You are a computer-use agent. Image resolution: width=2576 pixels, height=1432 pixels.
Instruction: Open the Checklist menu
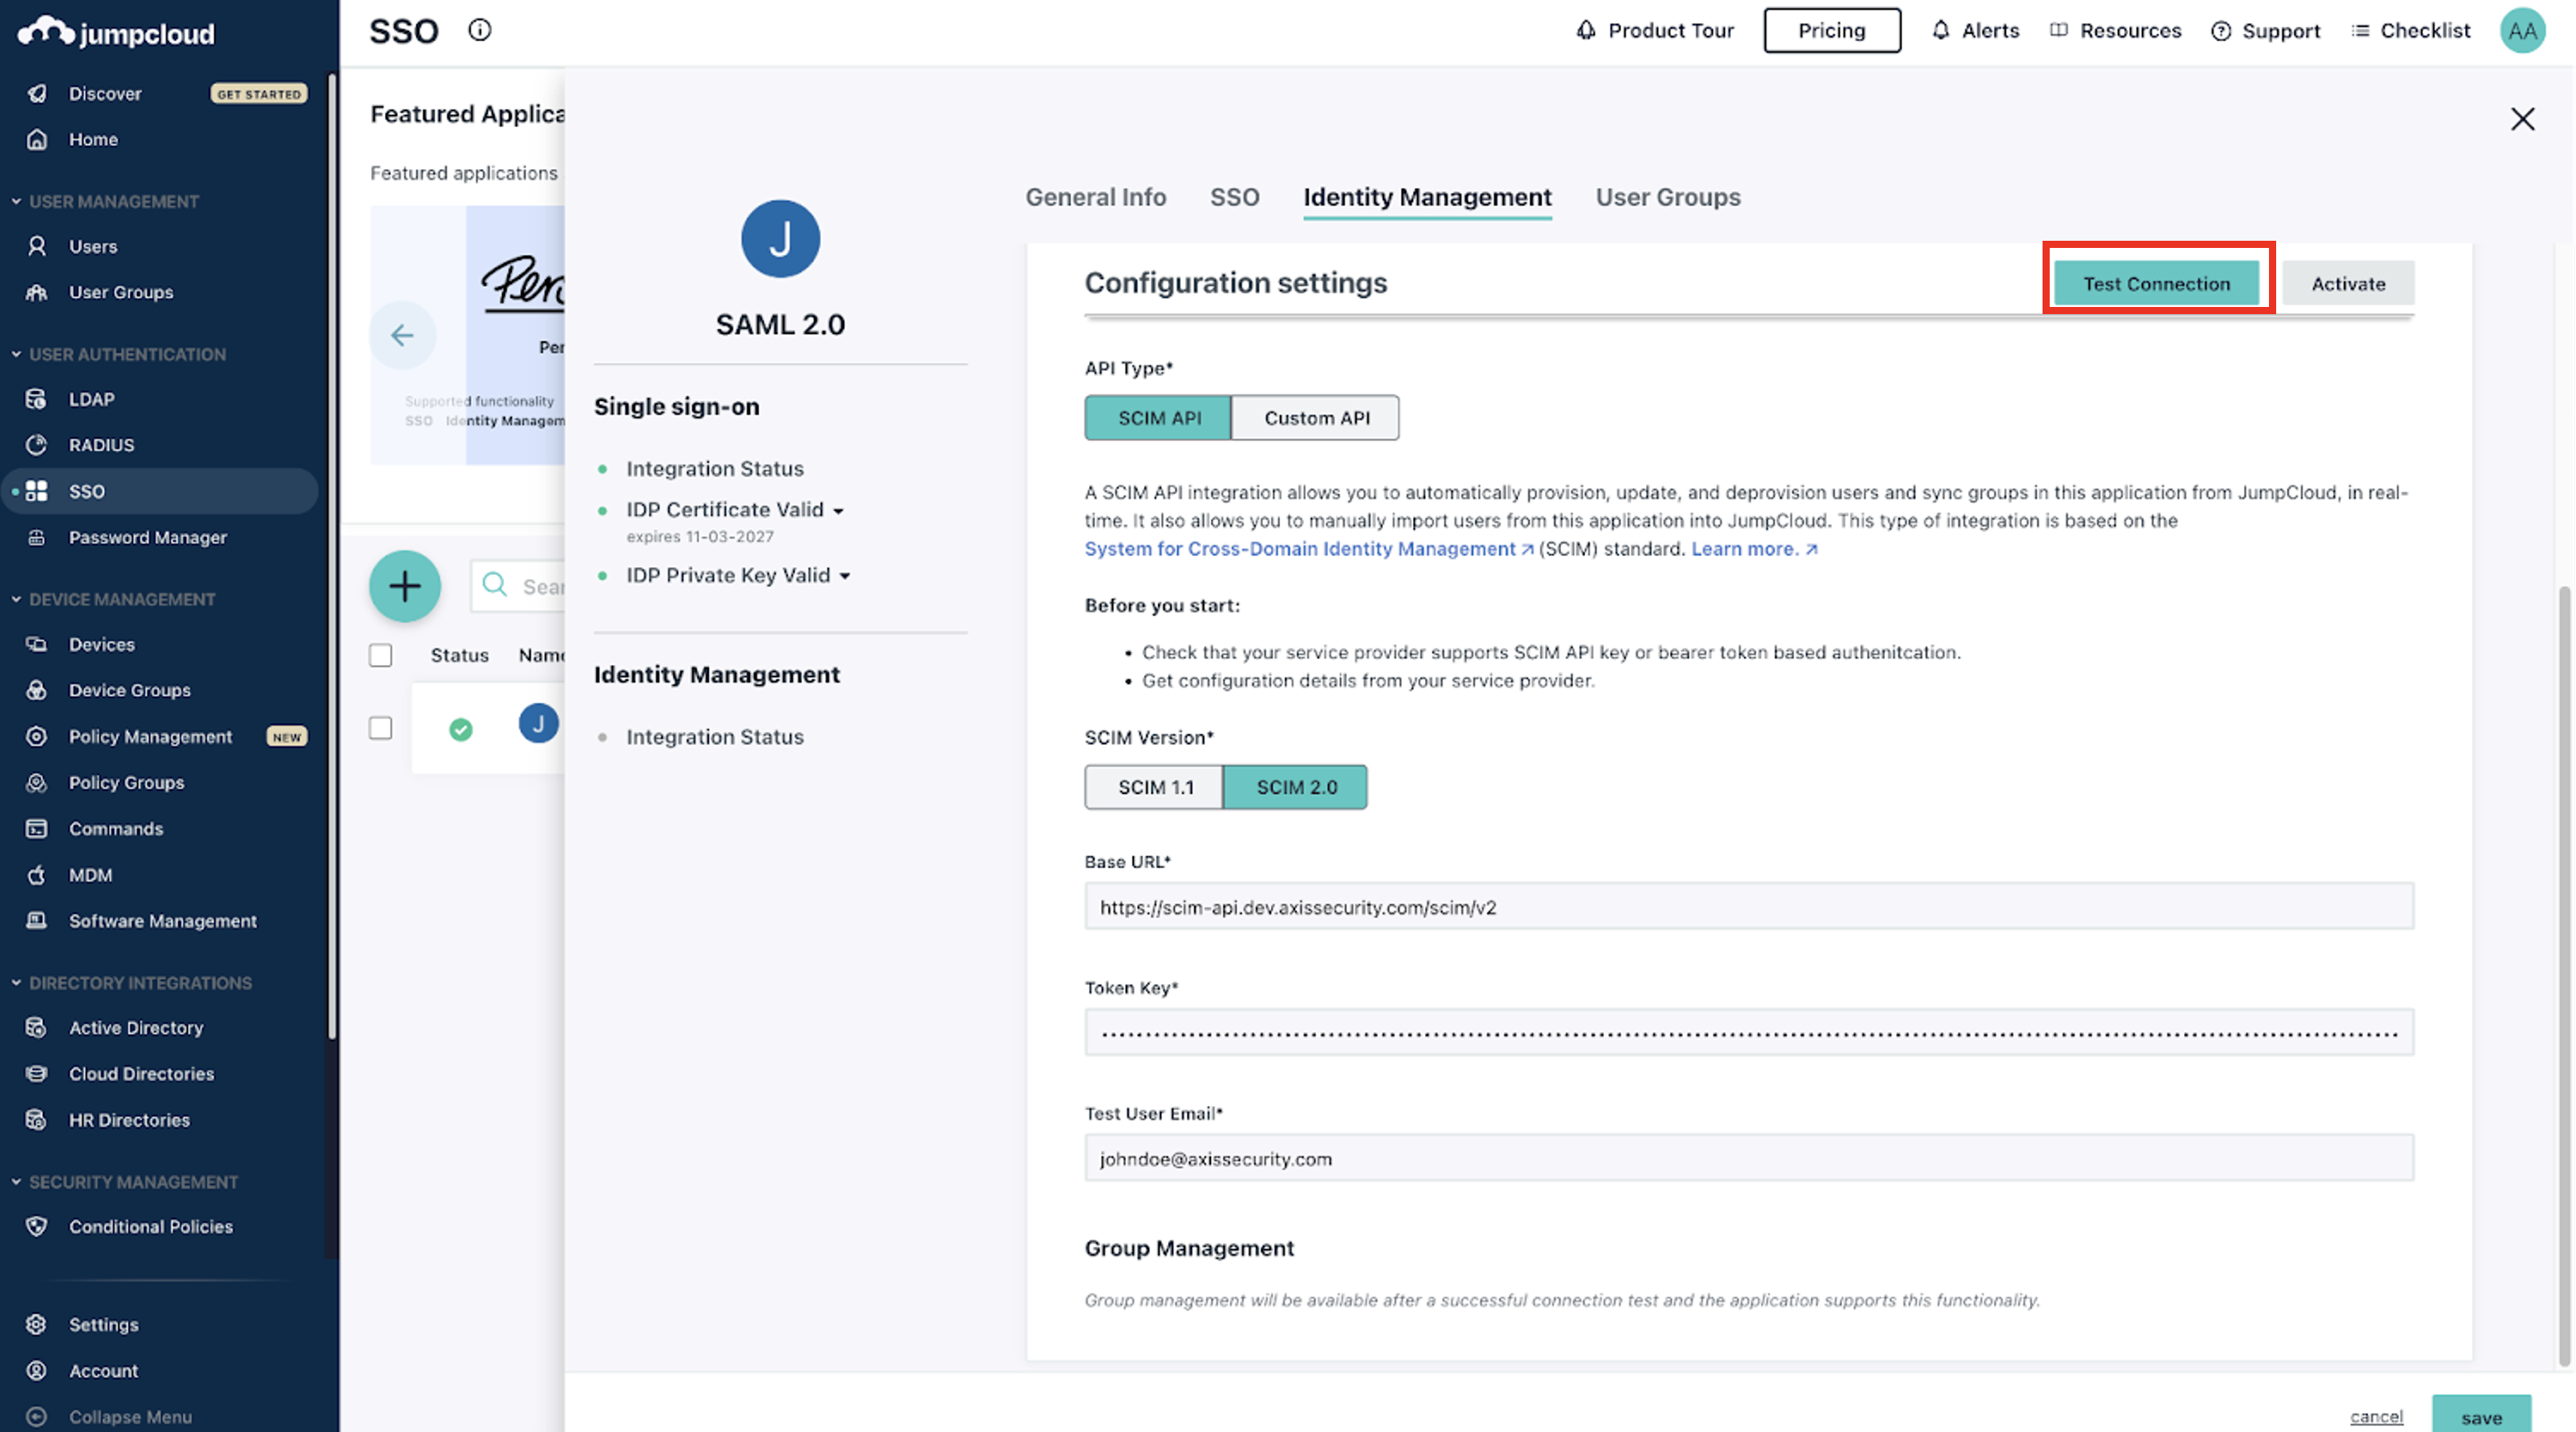coord(2410,31)
